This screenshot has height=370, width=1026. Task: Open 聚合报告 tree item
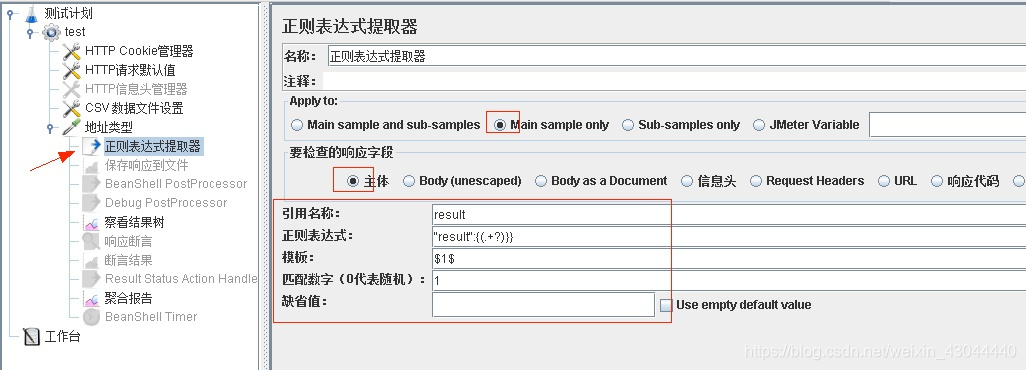point(128,299)
